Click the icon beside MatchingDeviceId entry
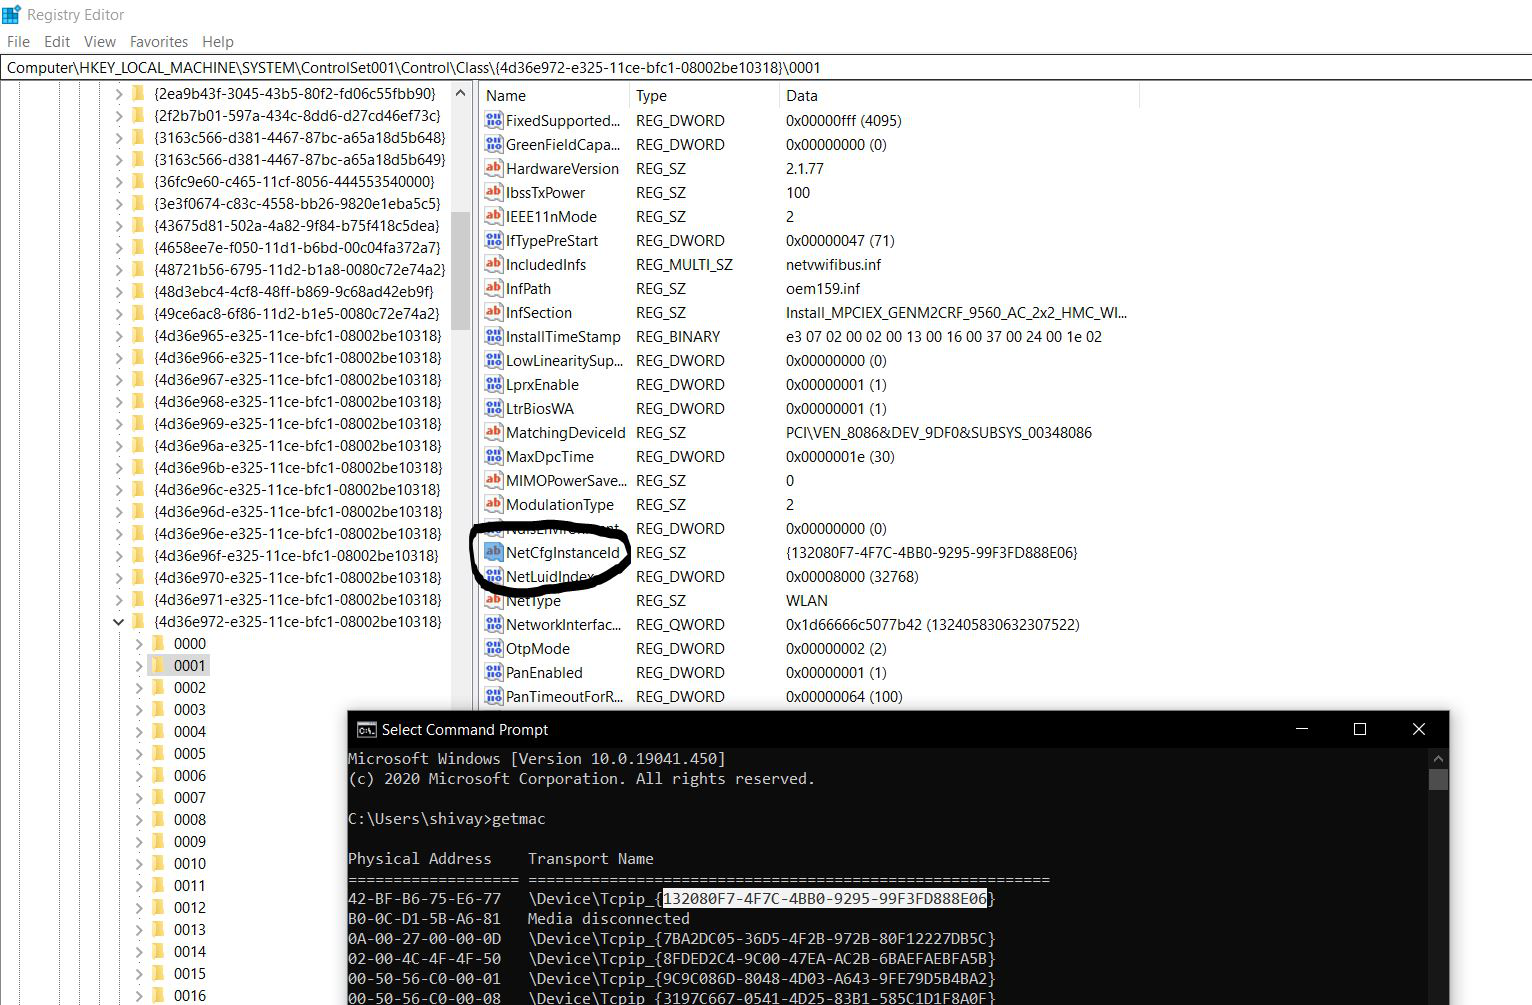 pos(493,432)
